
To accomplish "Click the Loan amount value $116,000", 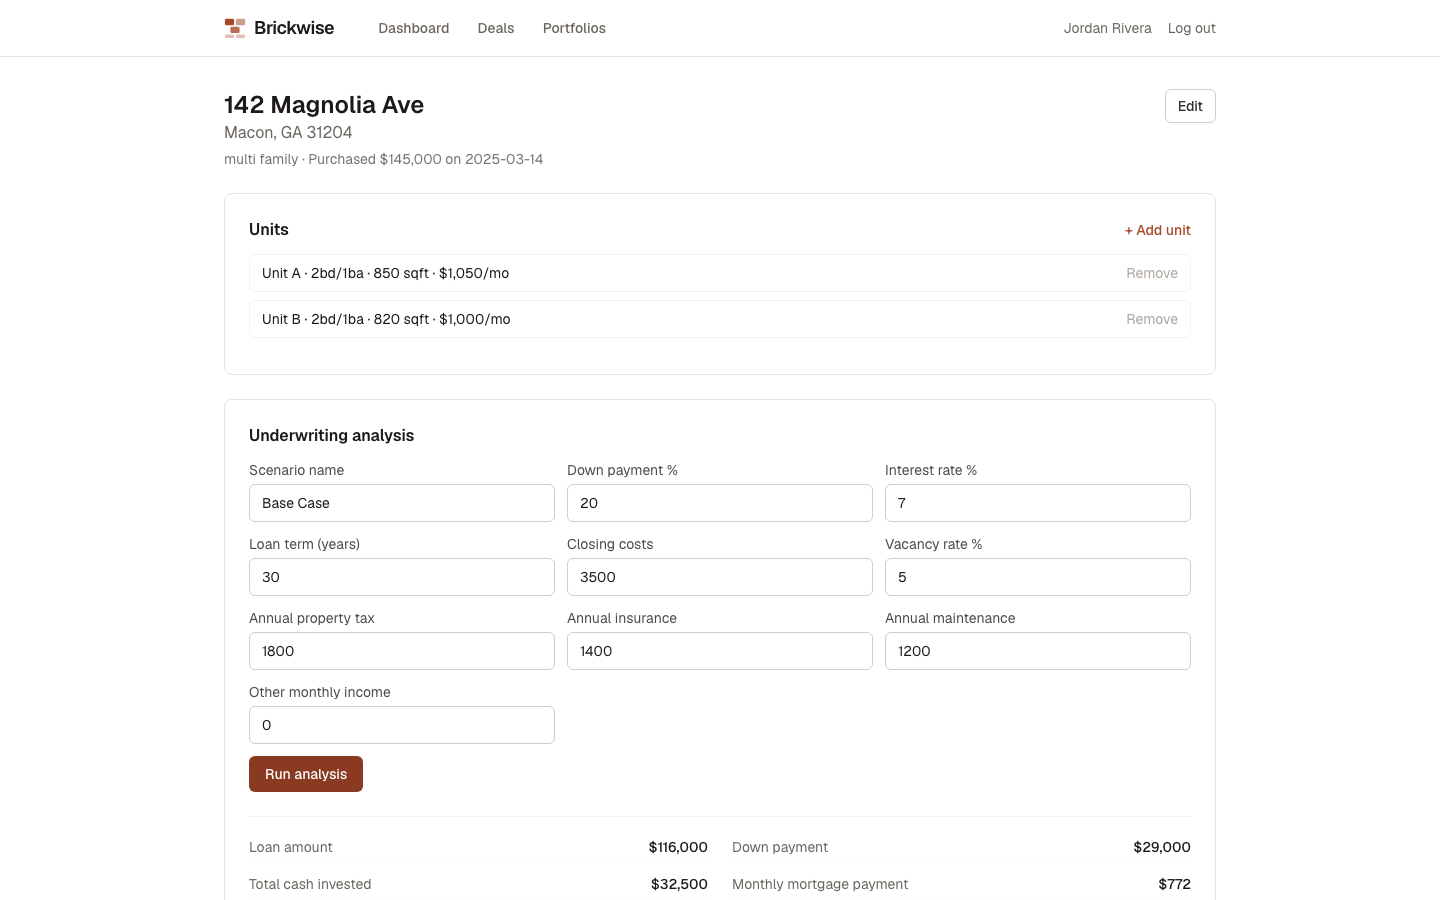I will (x=678, y=847).
